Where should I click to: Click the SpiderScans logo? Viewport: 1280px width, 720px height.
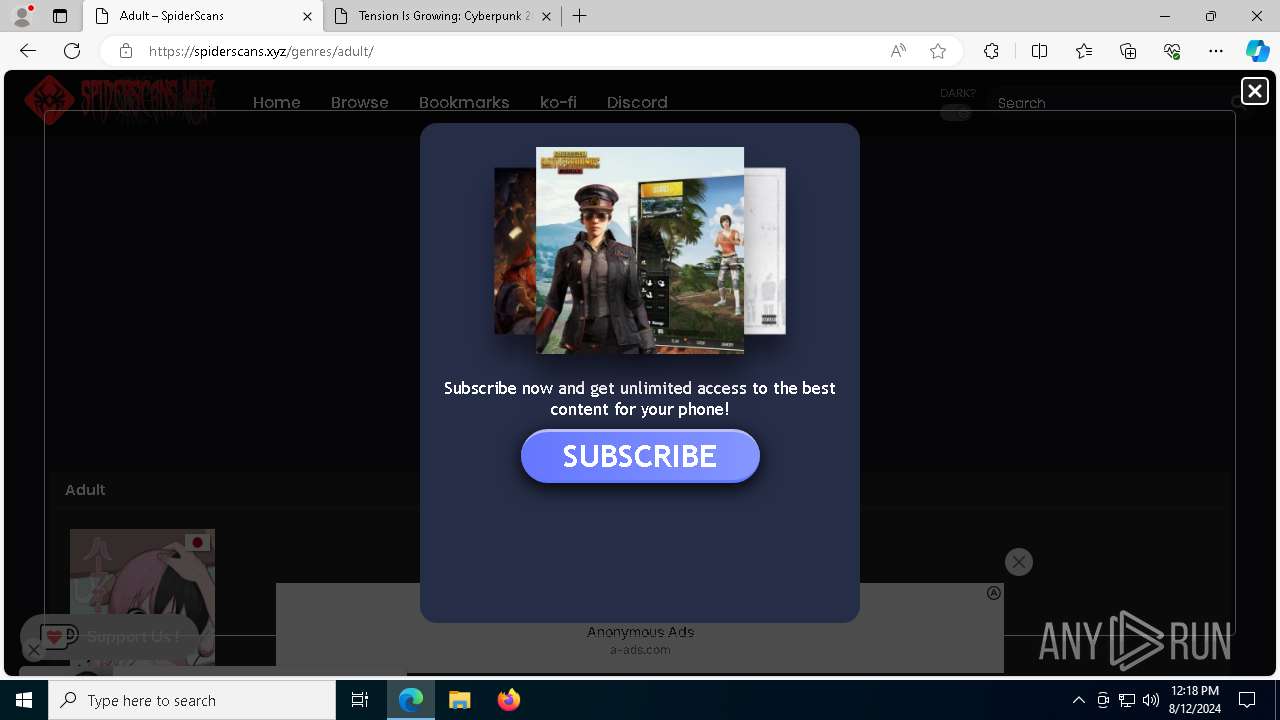pos(120,100)
